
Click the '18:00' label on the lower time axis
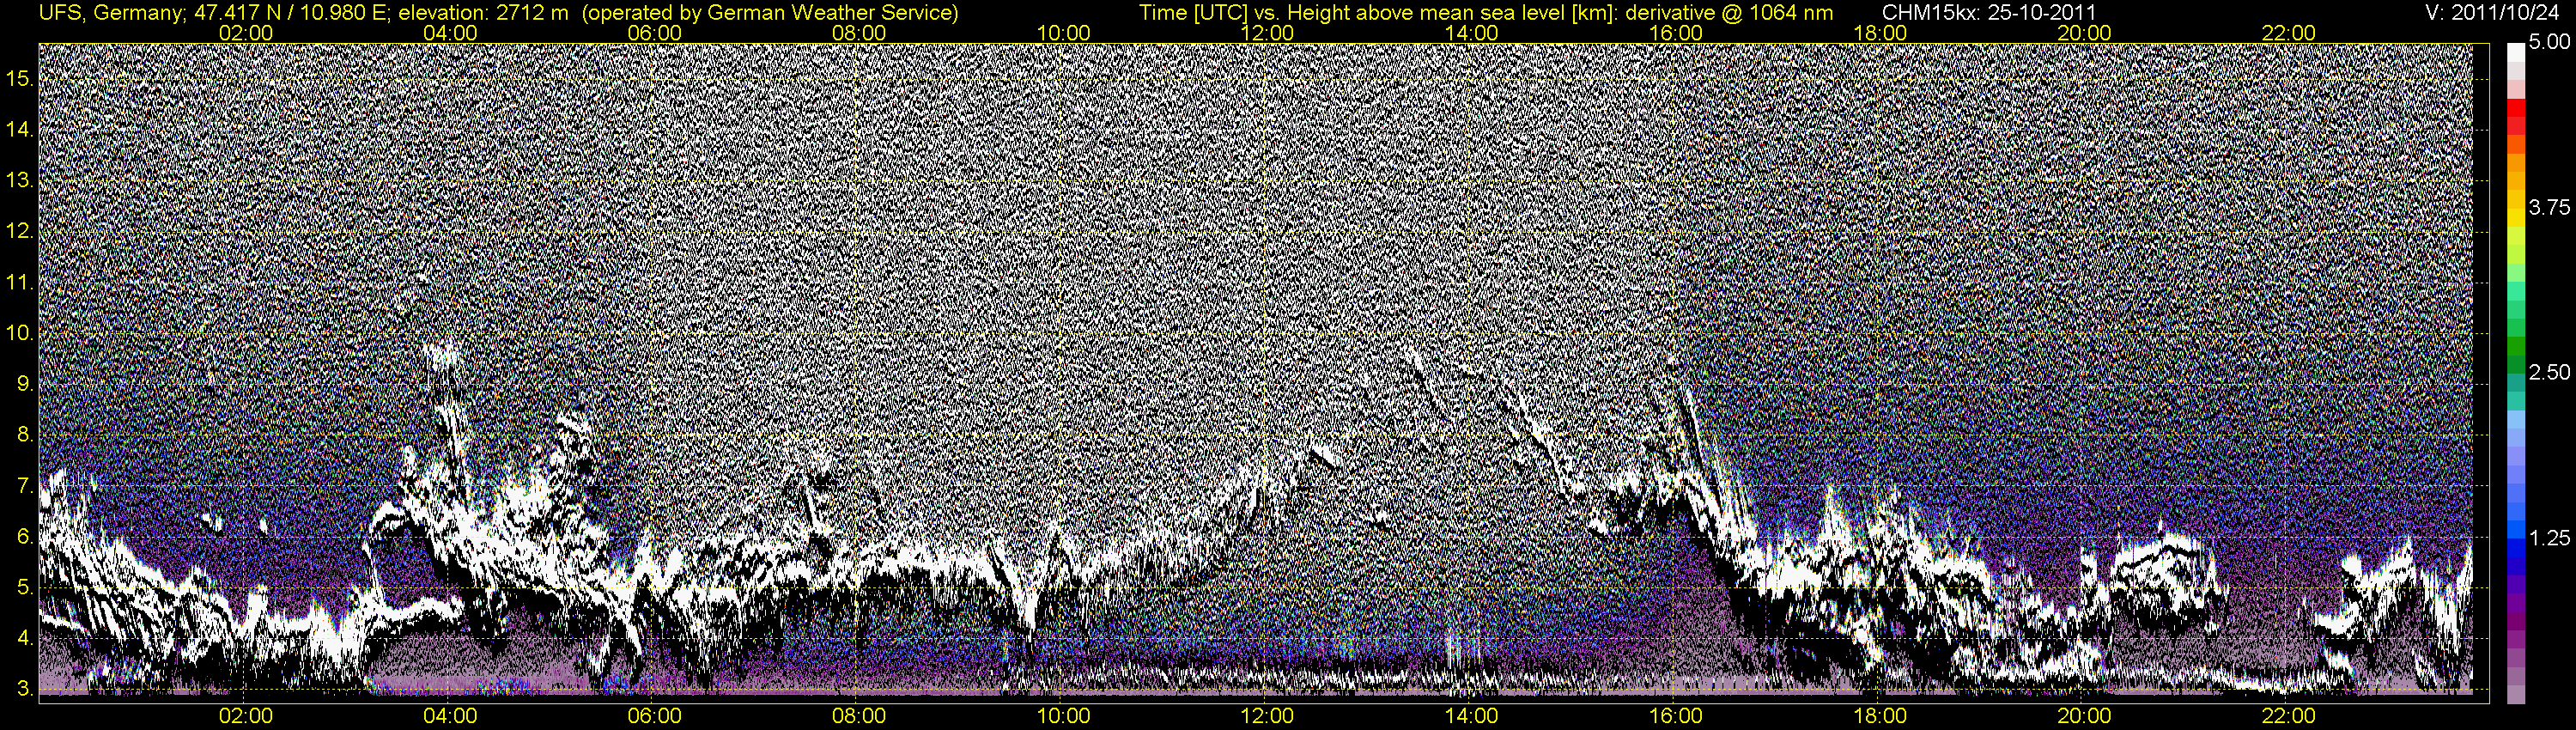click(x=1880, y=716)
